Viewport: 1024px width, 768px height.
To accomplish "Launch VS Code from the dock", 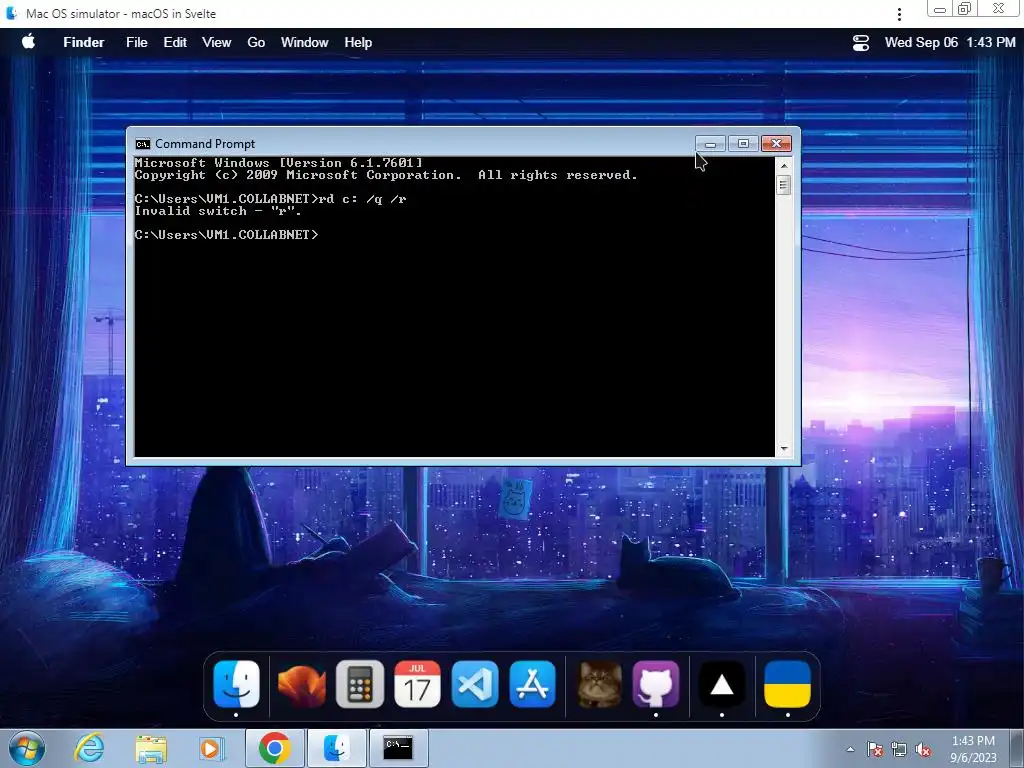I will tap(475, 684).
